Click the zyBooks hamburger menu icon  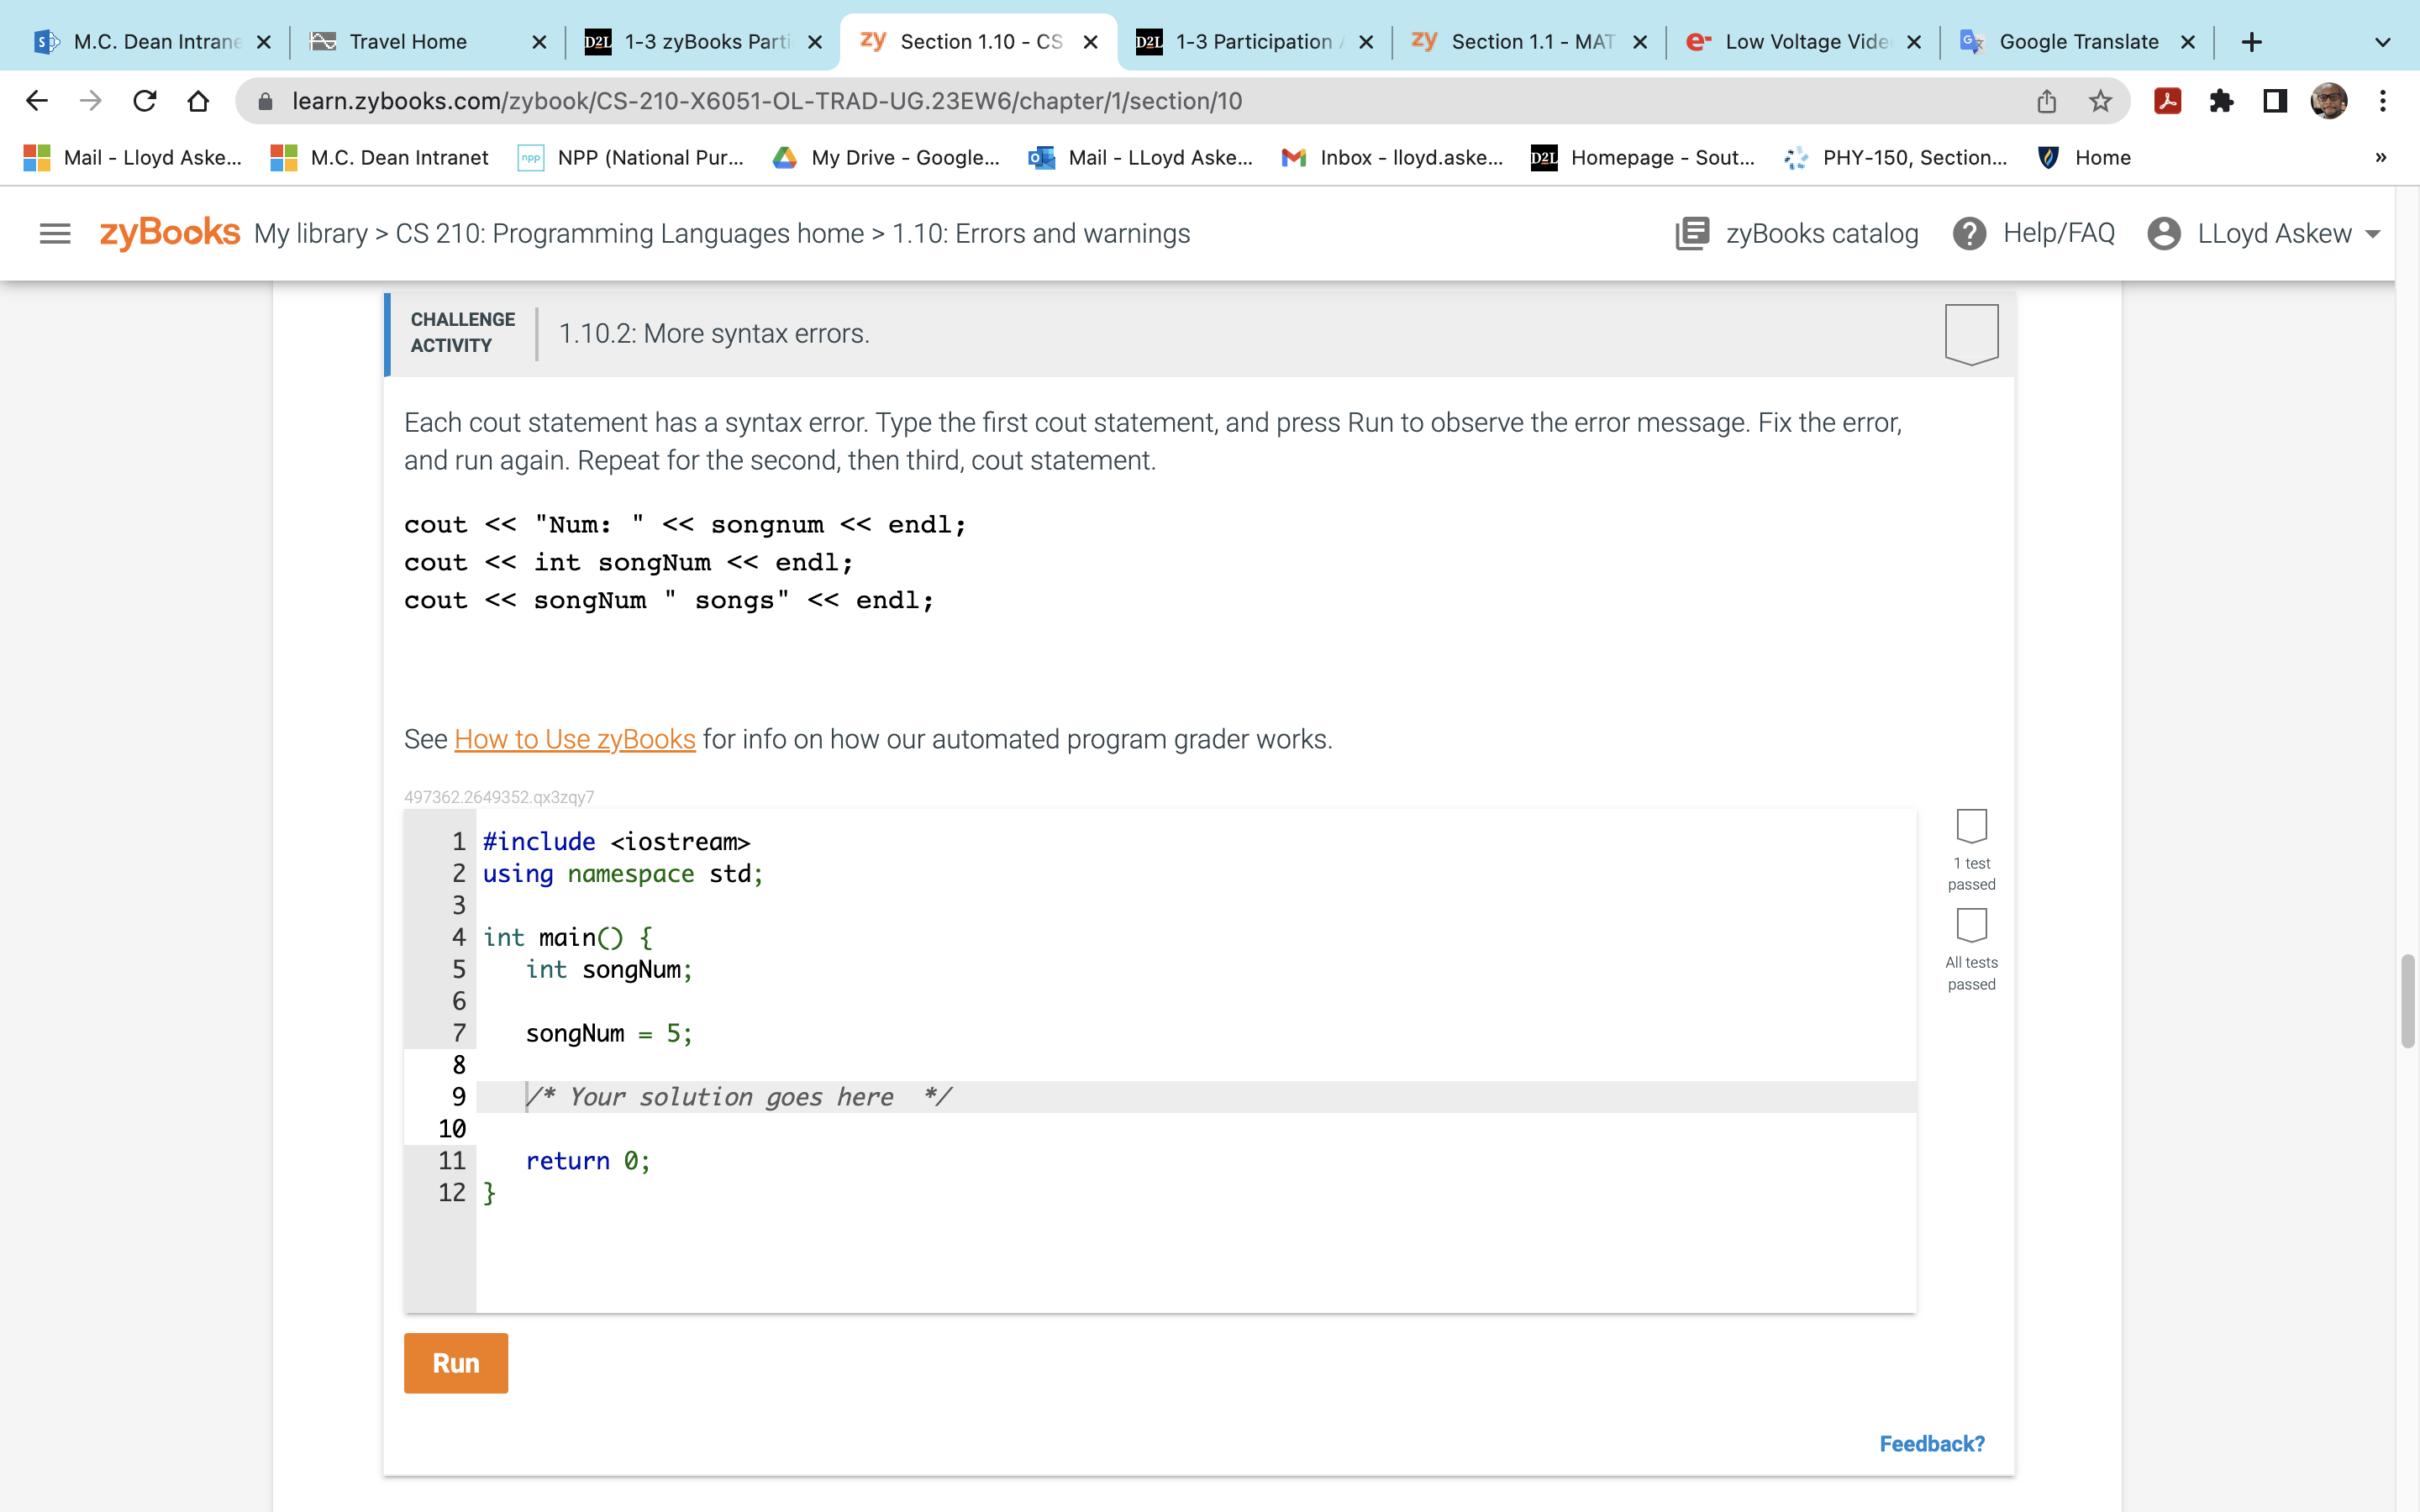54,234
